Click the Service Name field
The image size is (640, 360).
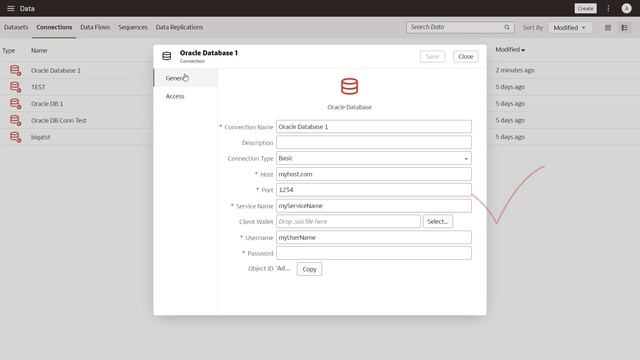(374, 206)
